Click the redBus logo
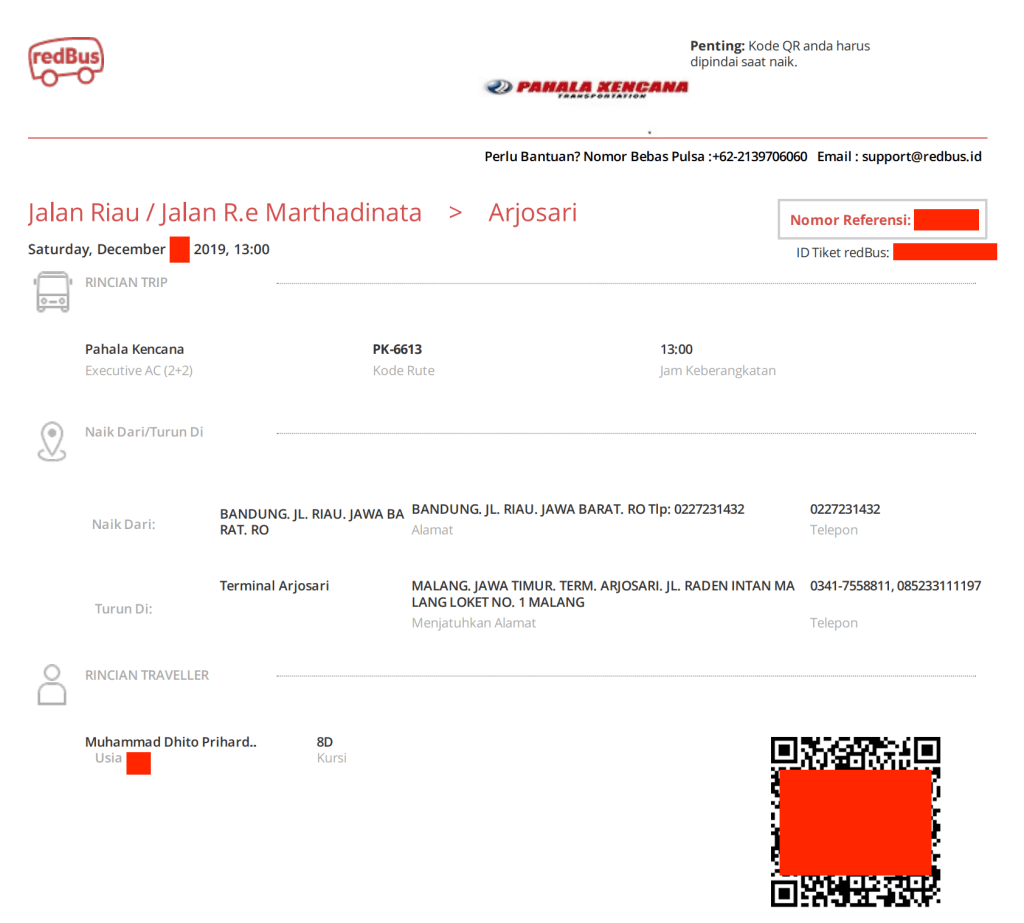This screenshot has width=1024, height=923. pyautogui.click(x=66, y=62)
